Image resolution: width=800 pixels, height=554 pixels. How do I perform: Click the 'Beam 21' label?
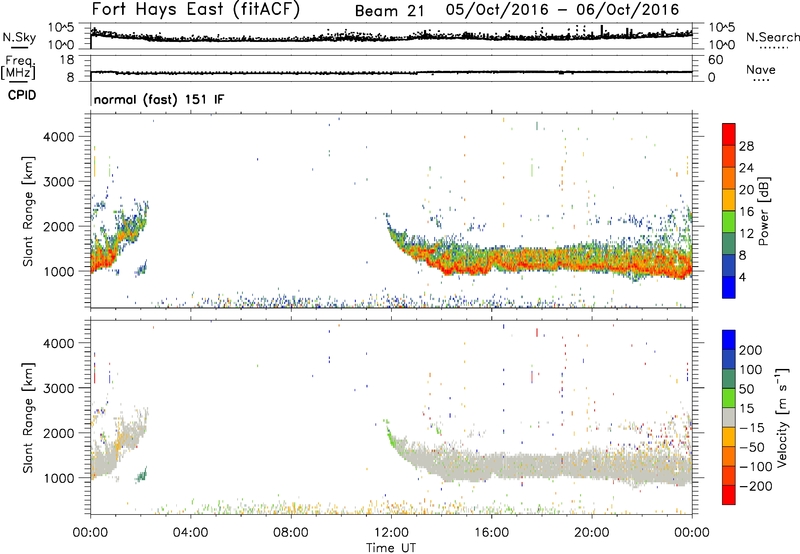pyautogui.click(x=389, y=11)
